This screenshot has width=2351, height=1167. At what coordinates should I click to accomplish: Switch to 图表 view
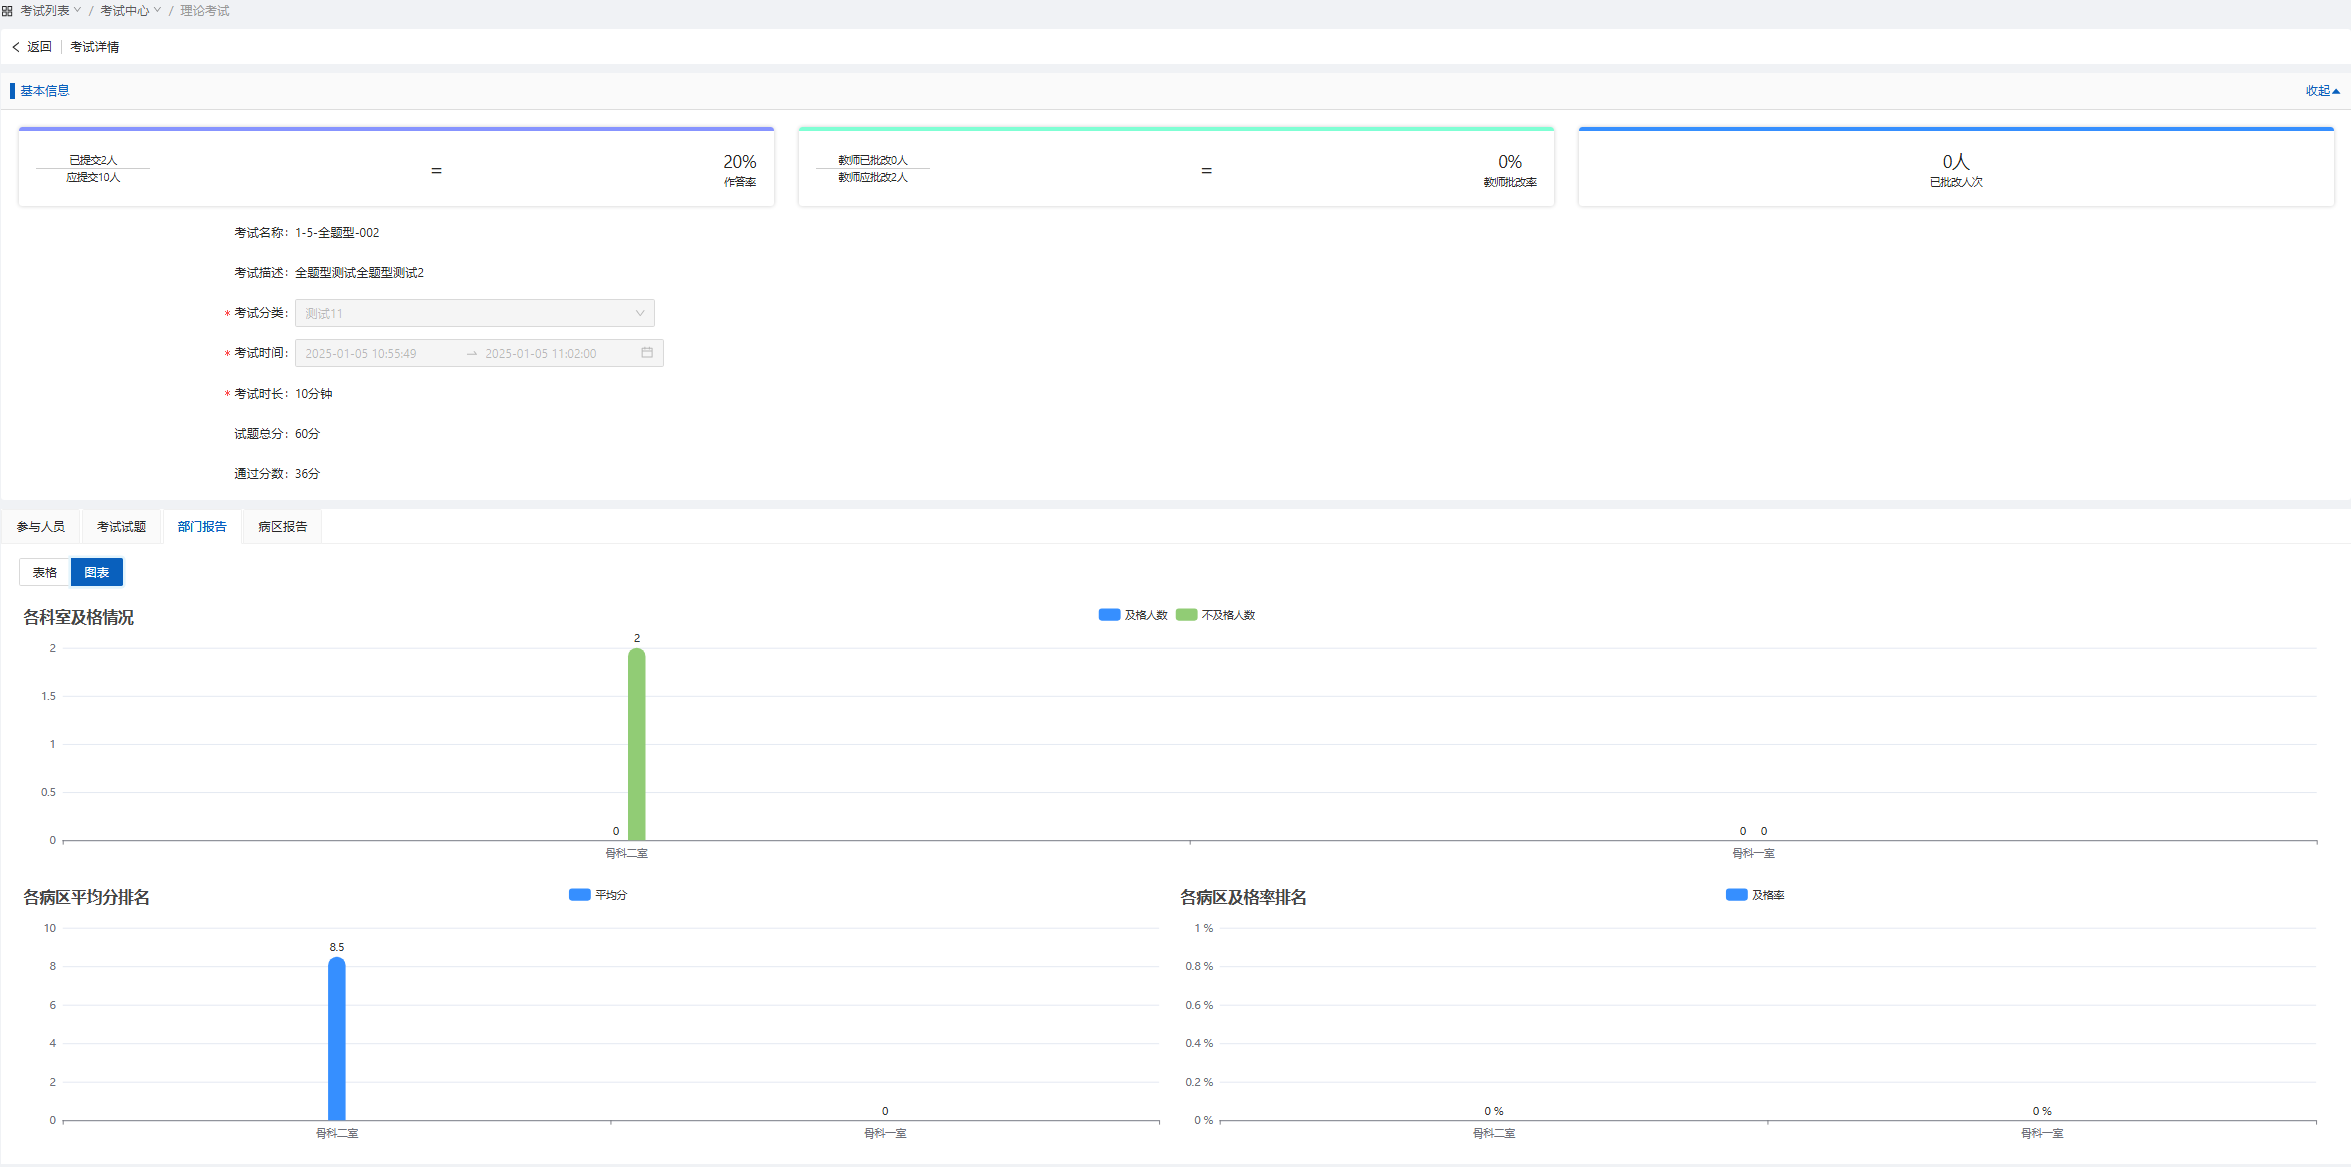[x=97, y=573]
